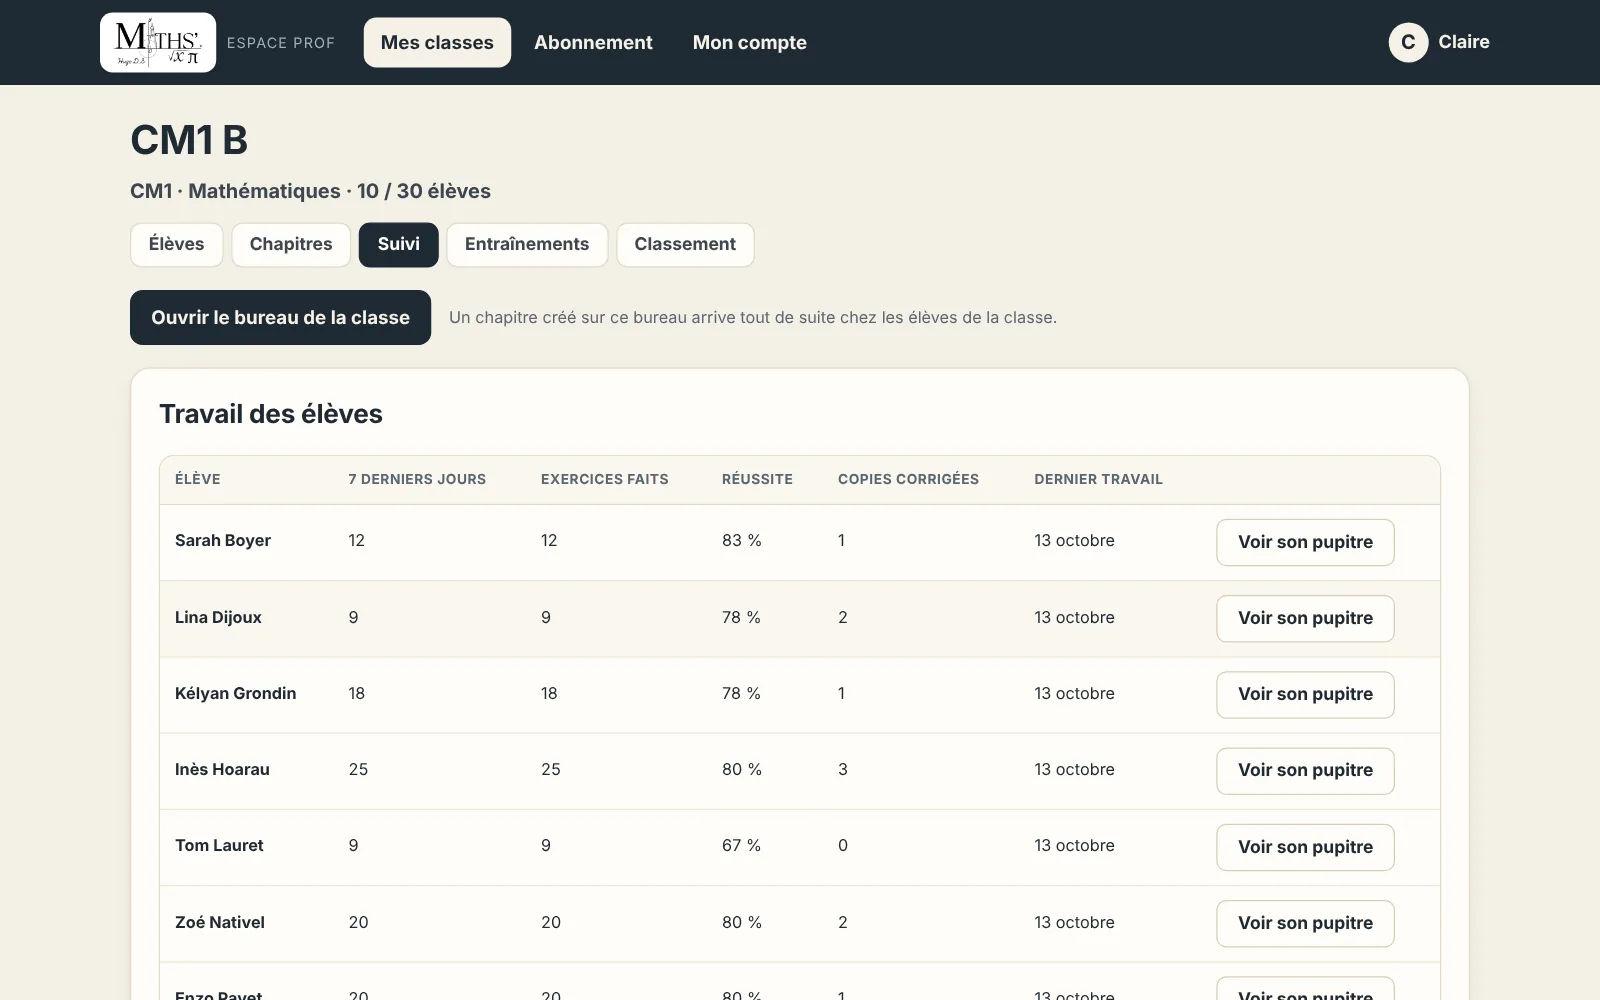The height and width of the screenshot is (1000, 1600).
Task: Select the Suivi tab
Action: 399,244
